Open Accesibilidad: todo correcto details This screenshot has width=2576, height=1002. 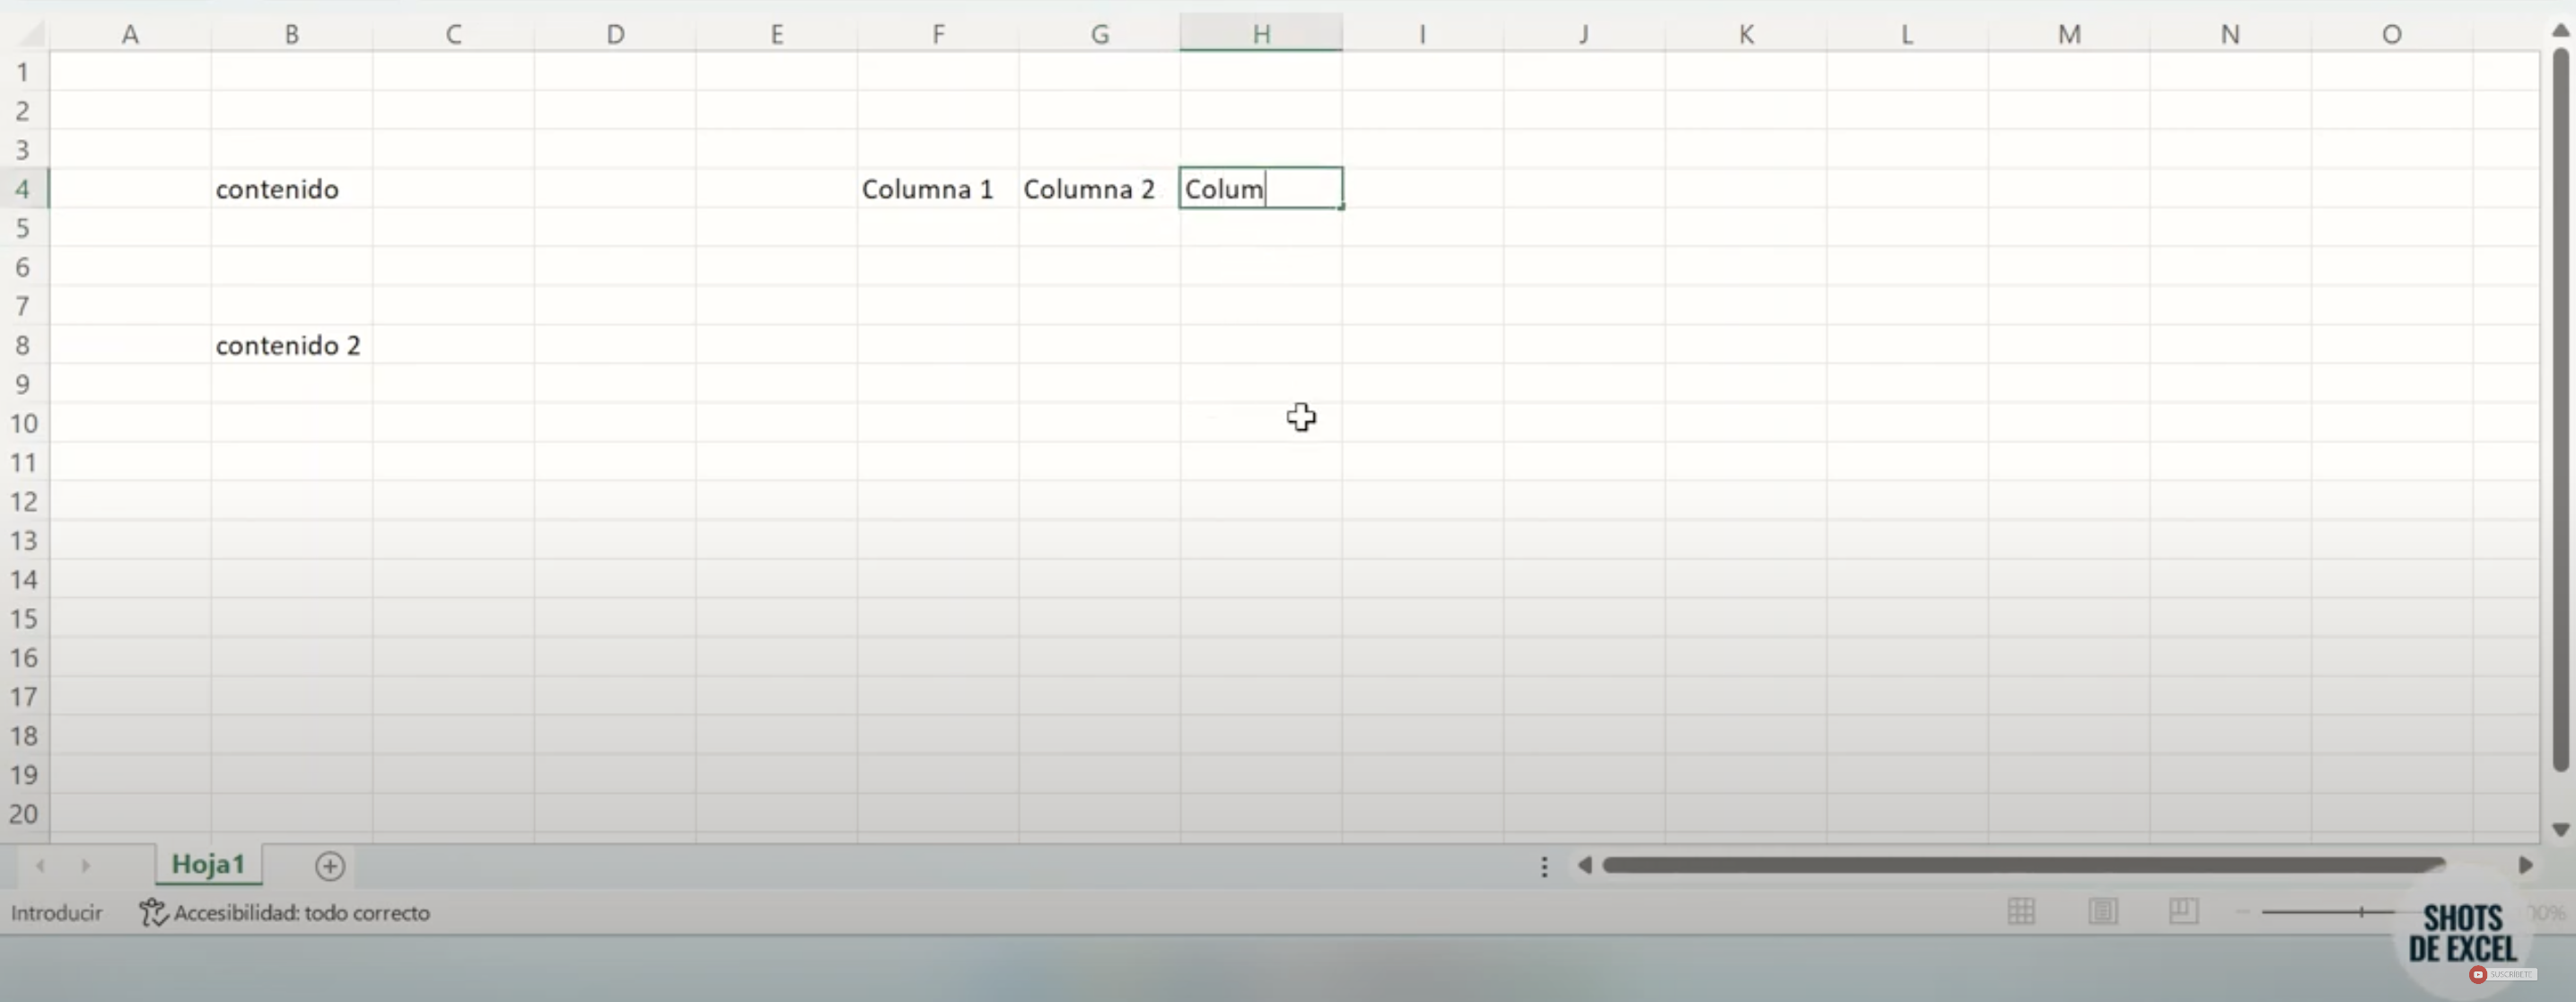300,911
